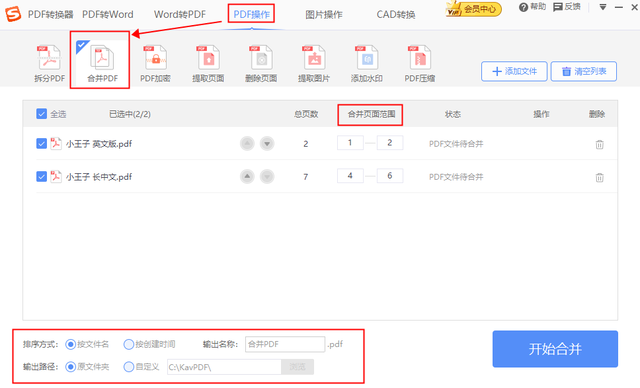The height and width of the screenshot is (388, 640).
Task: Open the 添加水印 watermark tool
Action: pyautogui.click(x=367, y=64)
